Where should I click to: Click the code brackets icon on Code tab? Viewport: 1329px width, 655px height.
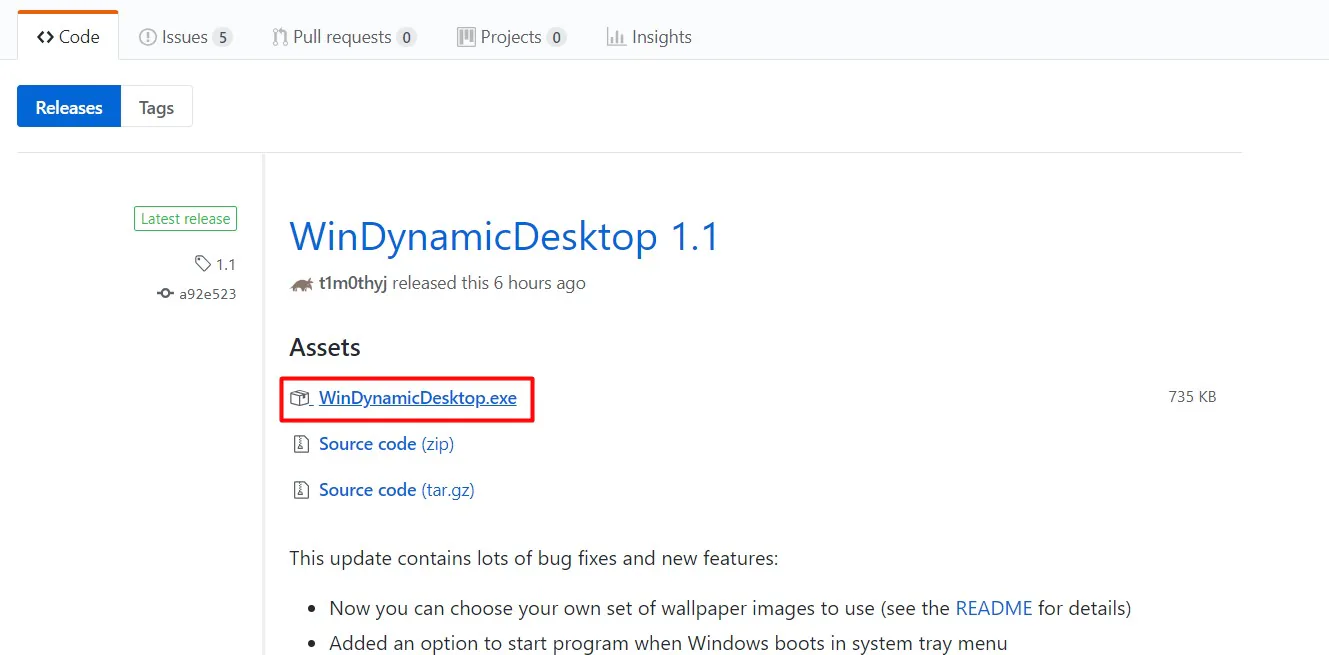(45, 37)
